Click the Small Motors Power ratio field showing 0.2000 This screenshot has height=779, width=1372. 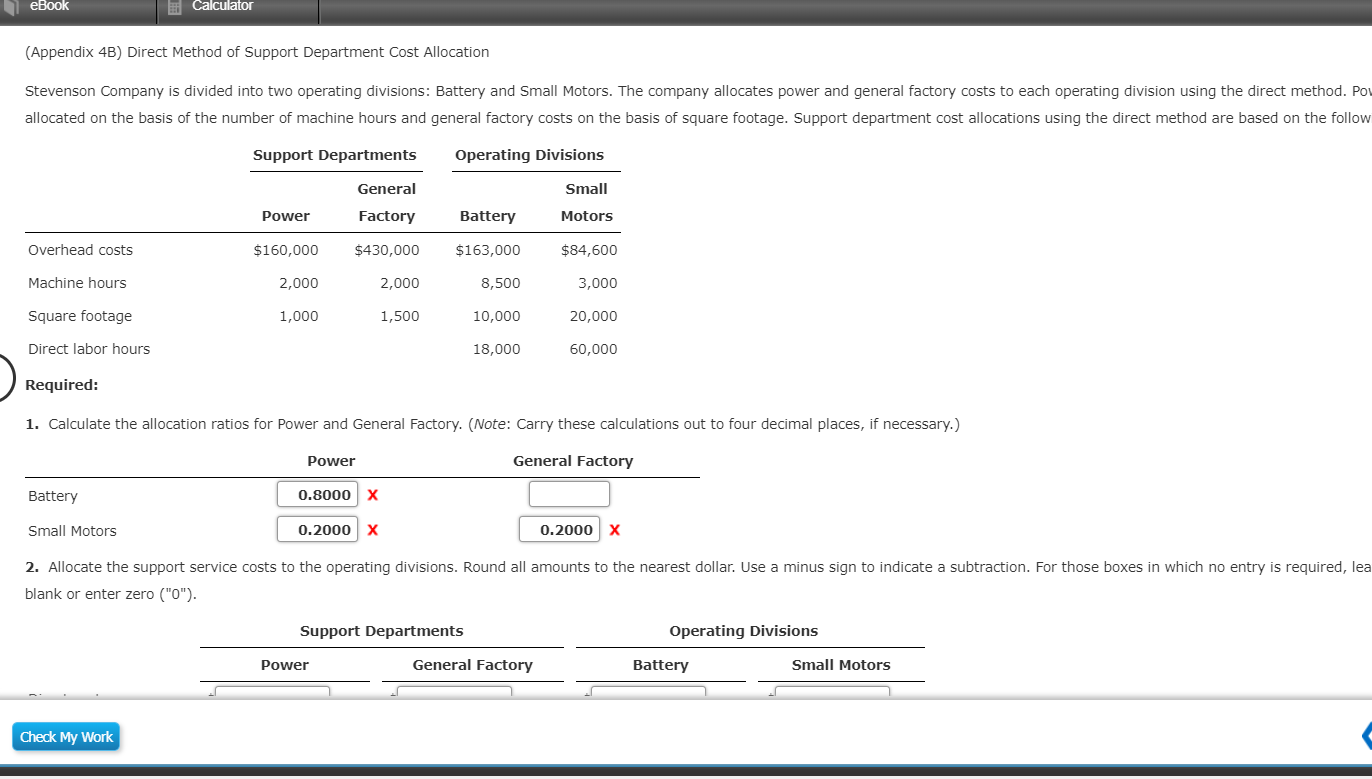[317, 529]
